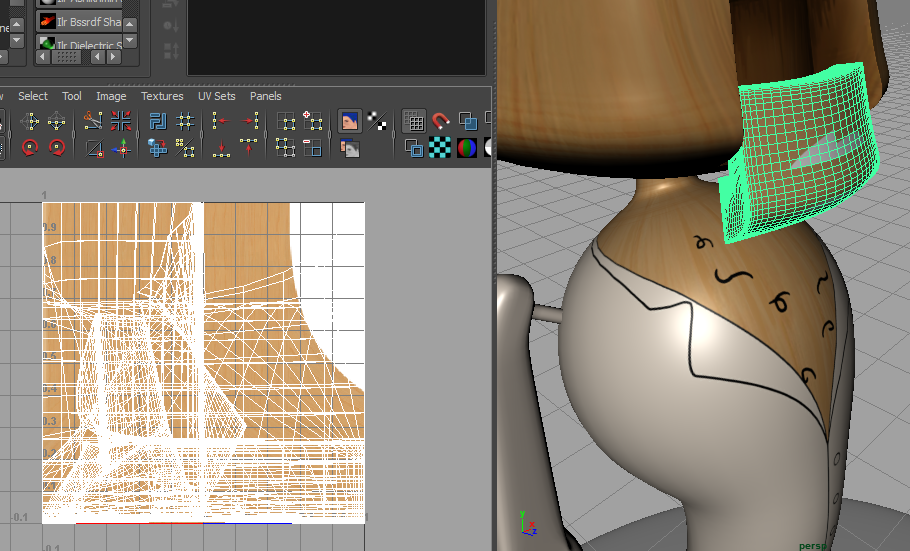
Task: Open the Textures menu
Action: 162,96
